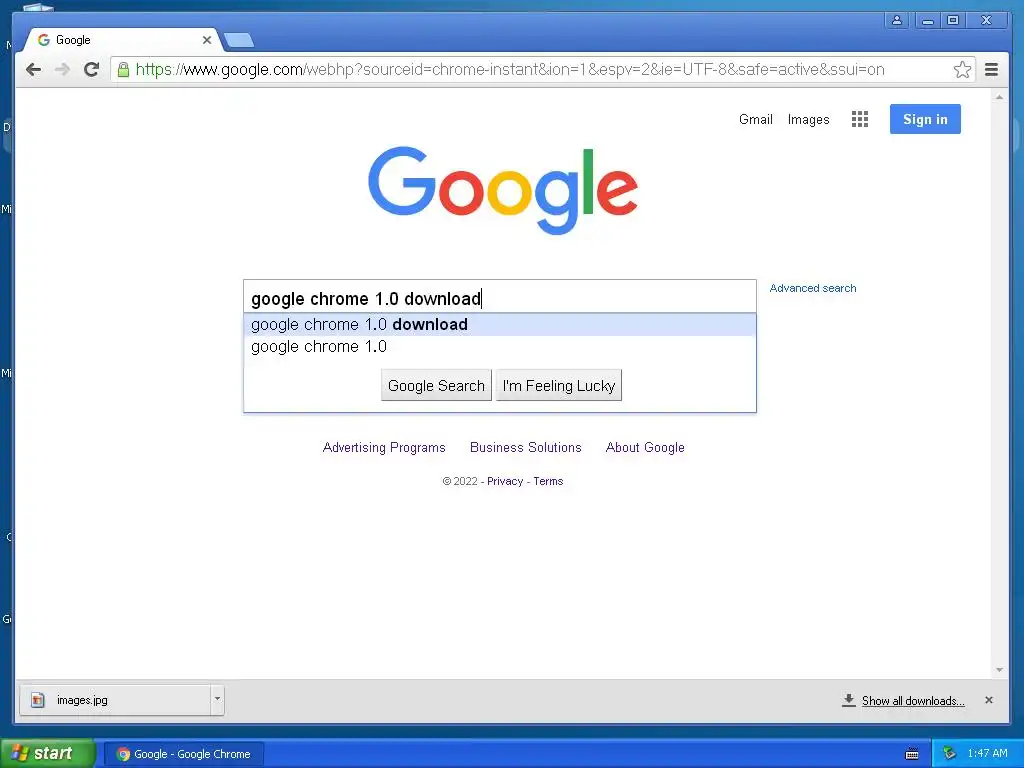Open Images link
This screenshot has height=768, width=1024.
(808, 120)
